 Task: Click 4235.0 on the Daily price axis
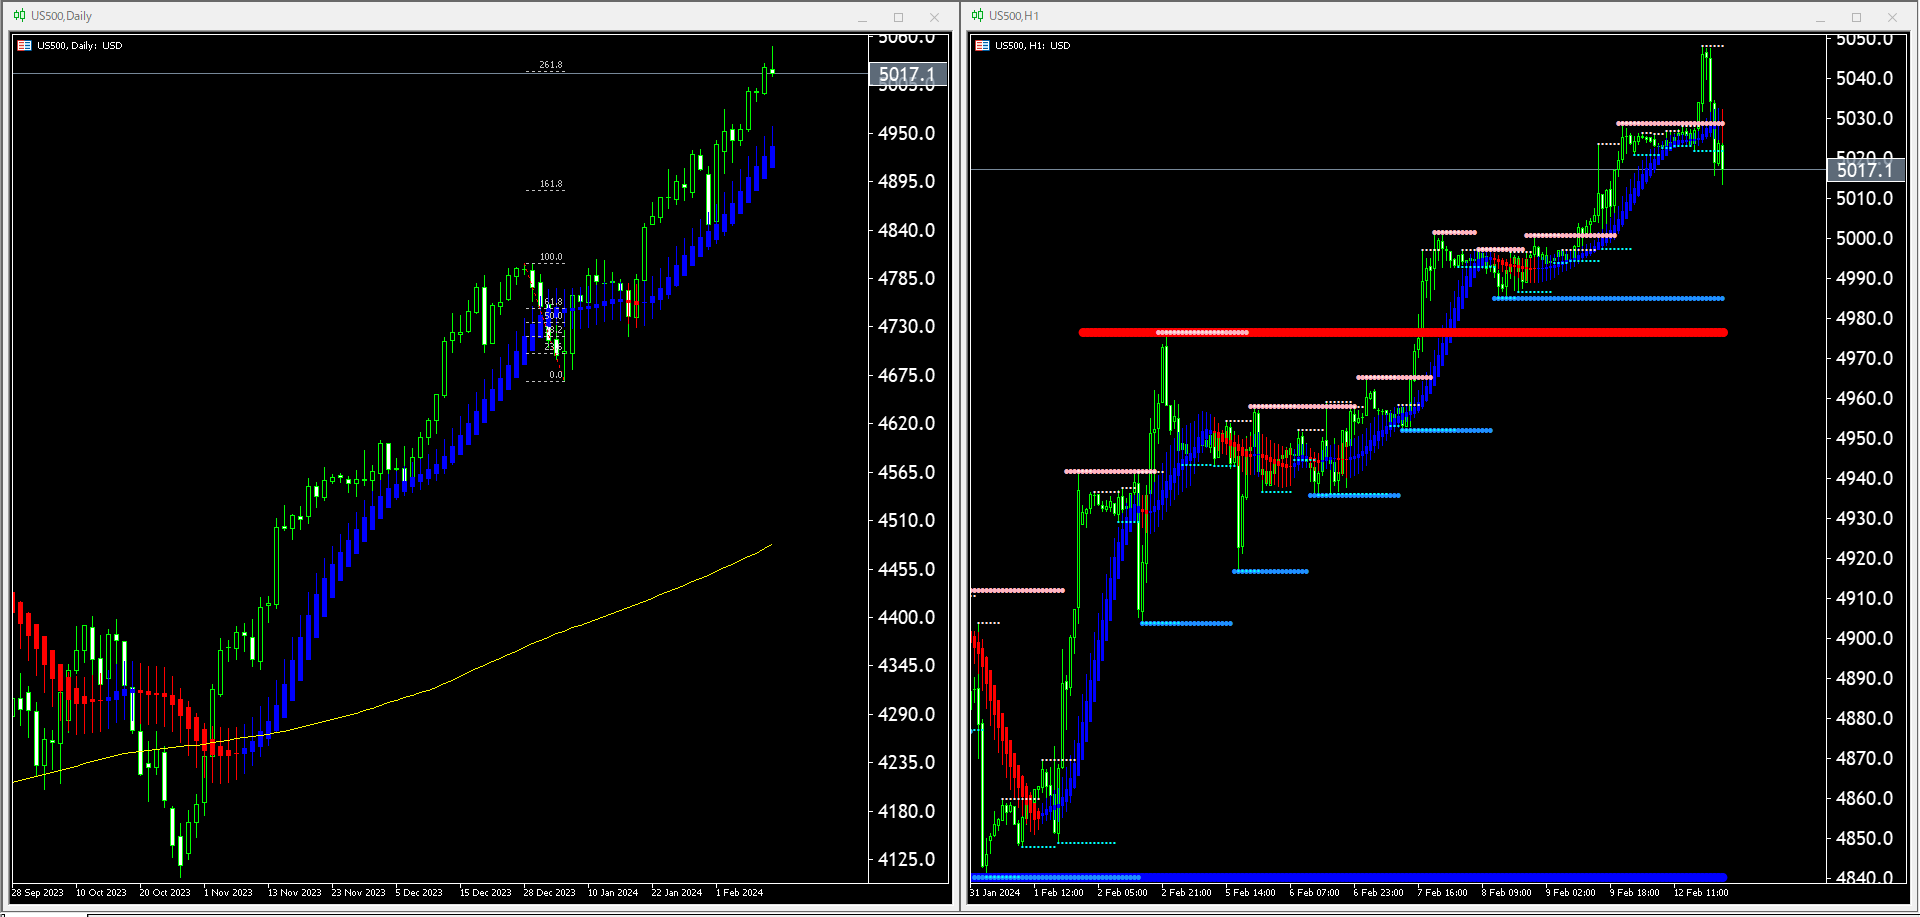pyautogui.click(x=906, y=762)
